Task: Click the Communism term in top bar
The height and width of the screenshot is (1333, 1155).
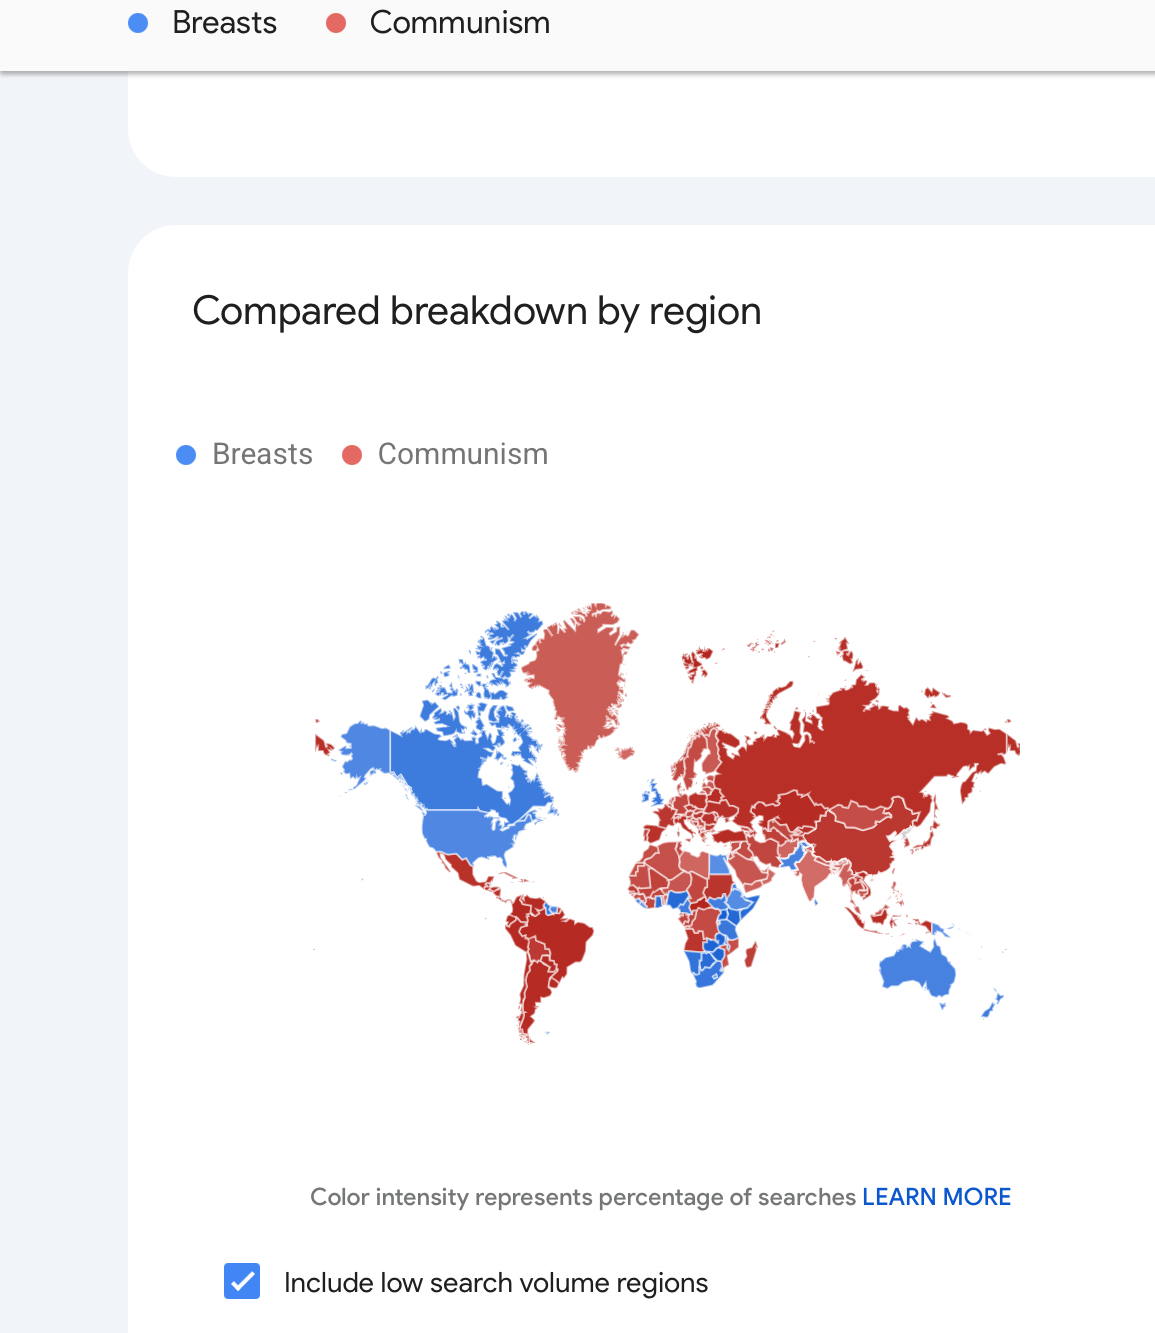Action: pyautogui.click(x=459, y=23)
